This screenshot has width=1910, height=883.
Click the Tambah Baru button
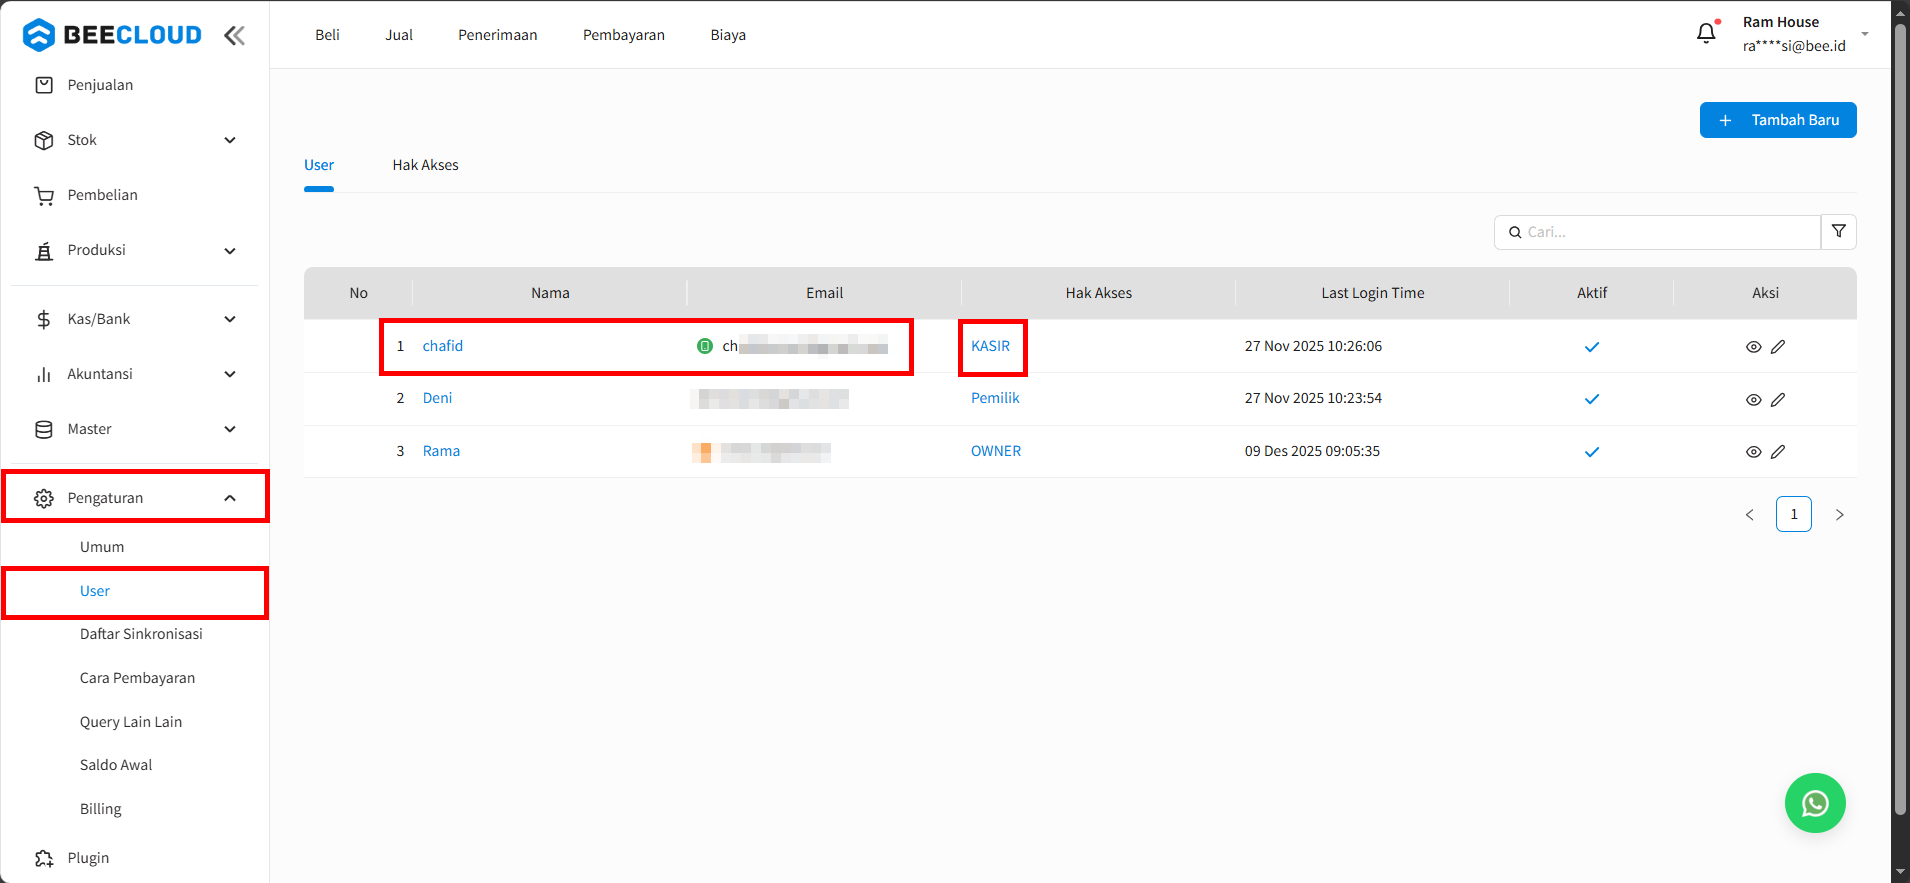[1777, 120]
